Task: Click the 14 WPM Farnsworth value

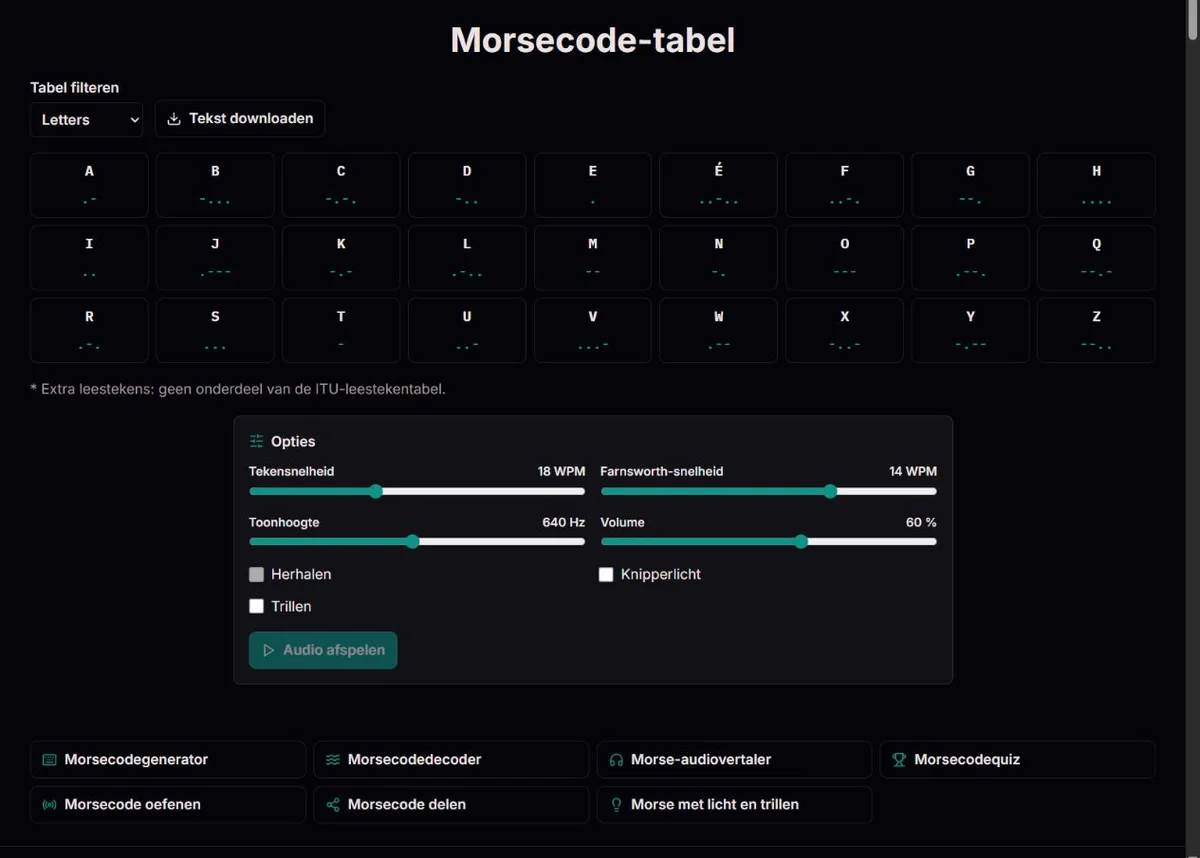Action: click(913, 471)
